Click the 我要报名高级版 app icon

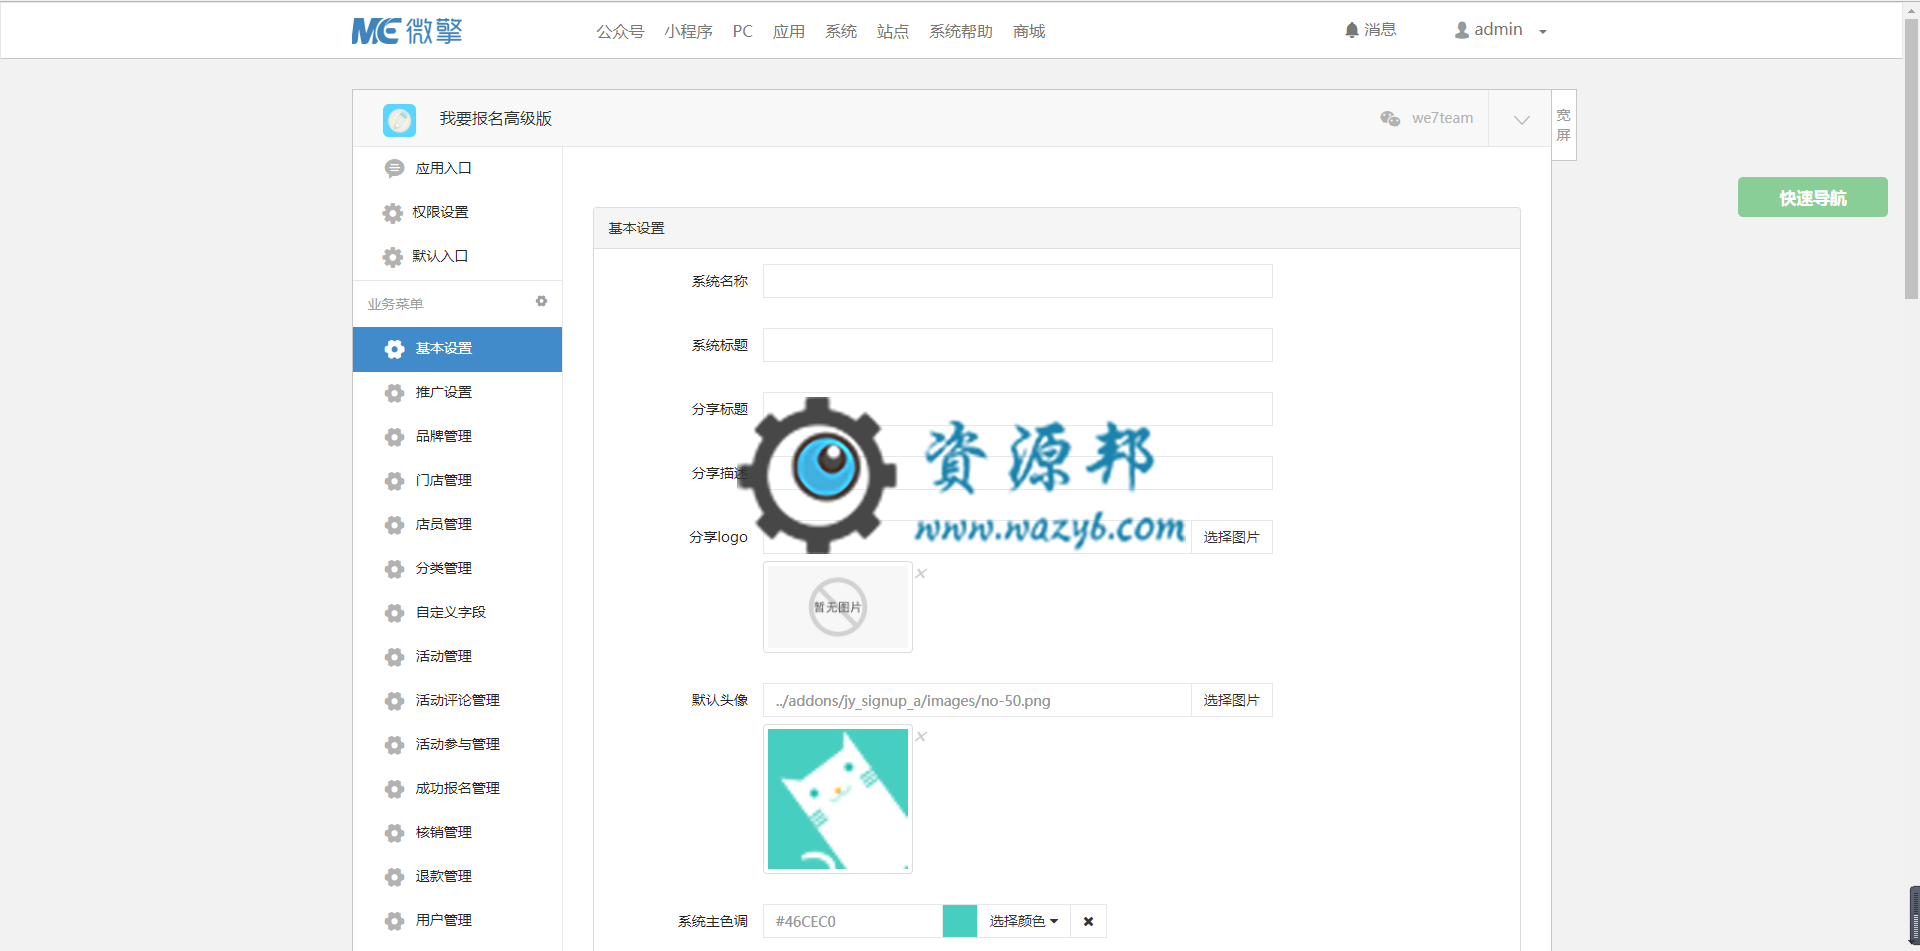coord(399,120)
